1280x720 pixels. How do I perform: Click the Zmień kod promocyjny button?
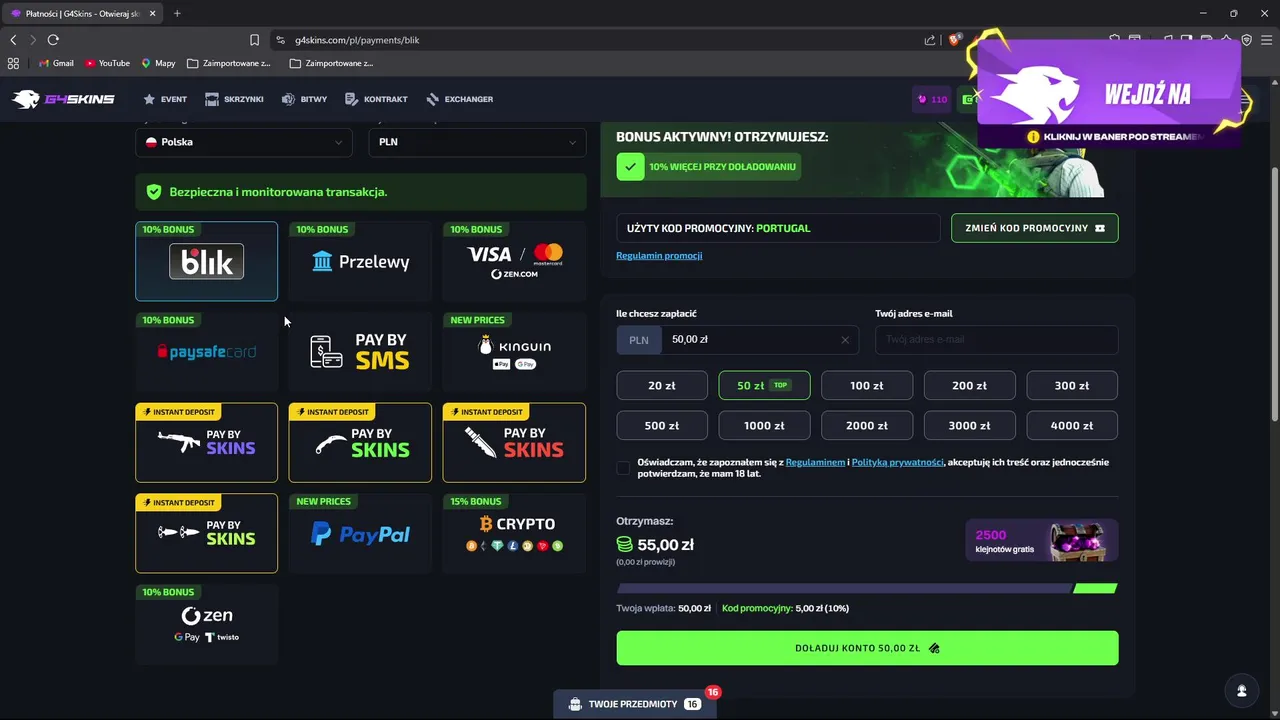[x=1035, y=228]
